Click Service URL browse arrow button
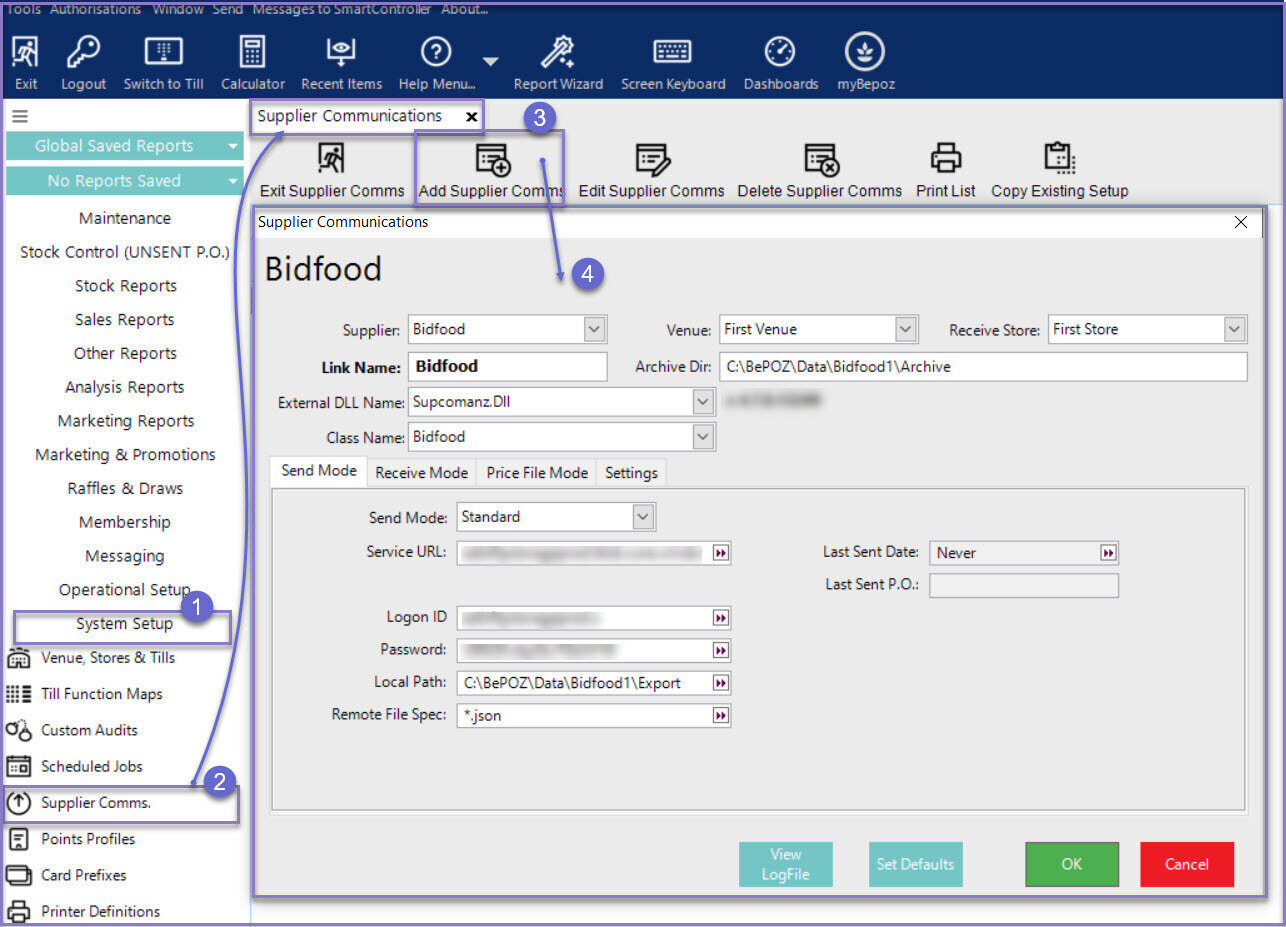 coord(720,552)
